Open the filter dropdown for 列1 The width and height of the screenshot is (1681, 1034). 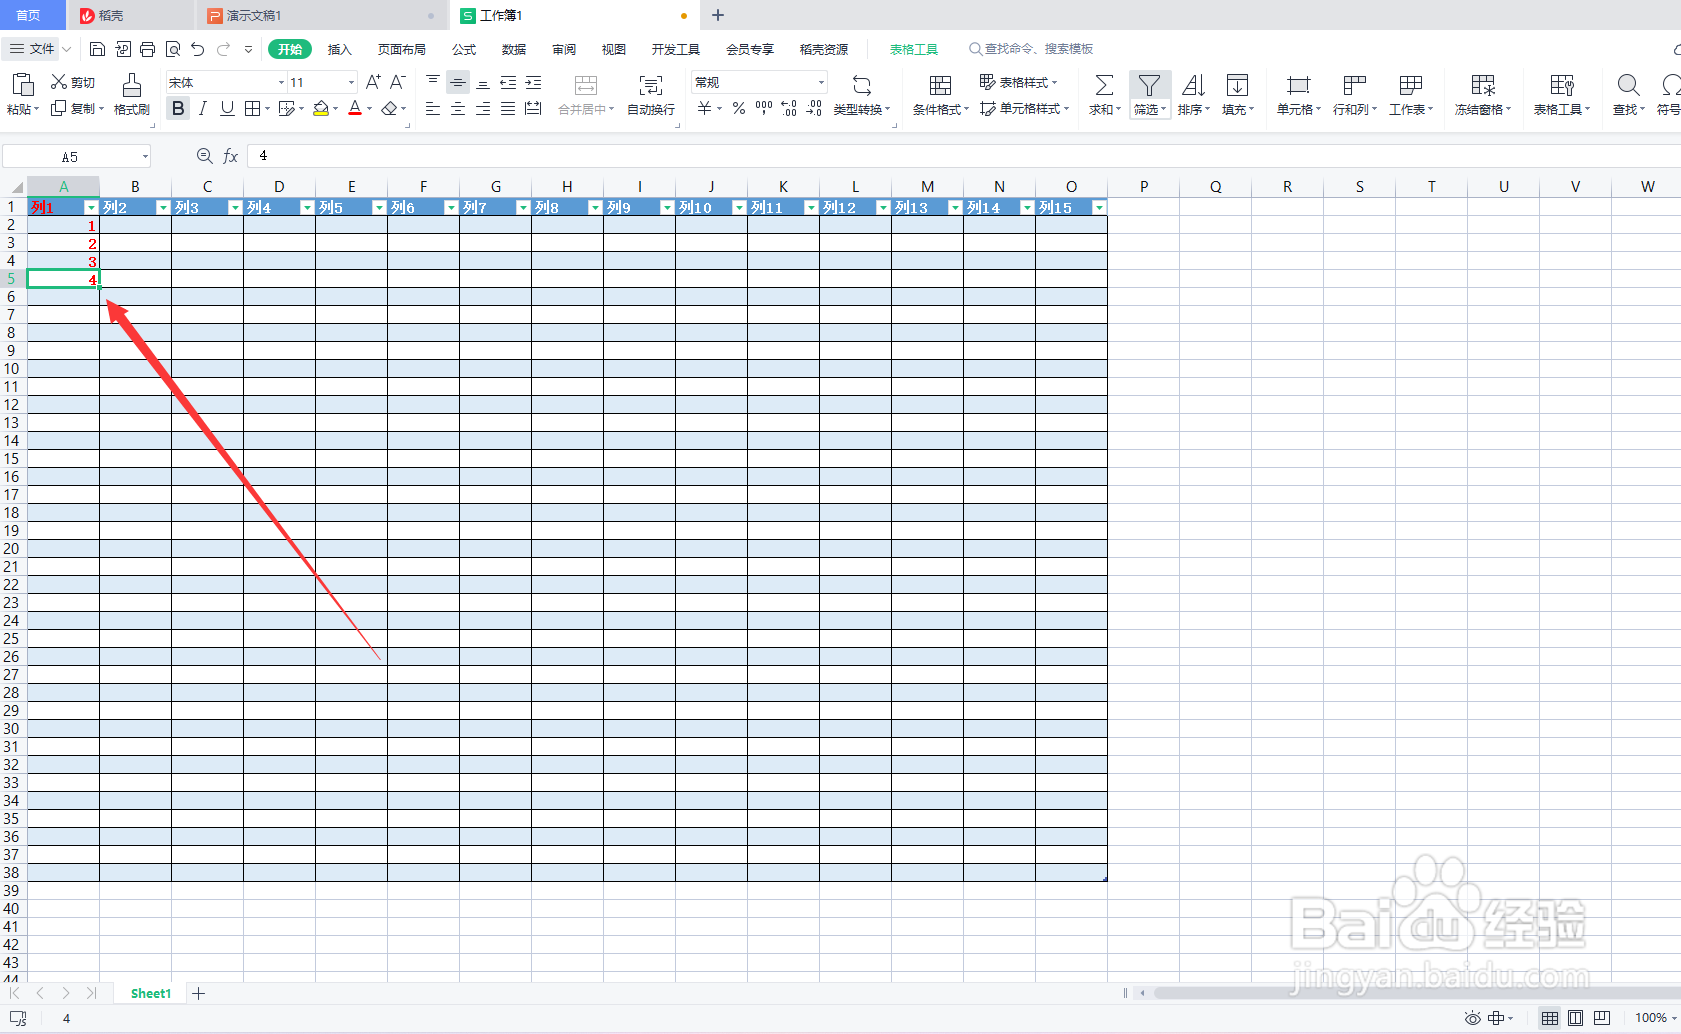pos(91,207)
